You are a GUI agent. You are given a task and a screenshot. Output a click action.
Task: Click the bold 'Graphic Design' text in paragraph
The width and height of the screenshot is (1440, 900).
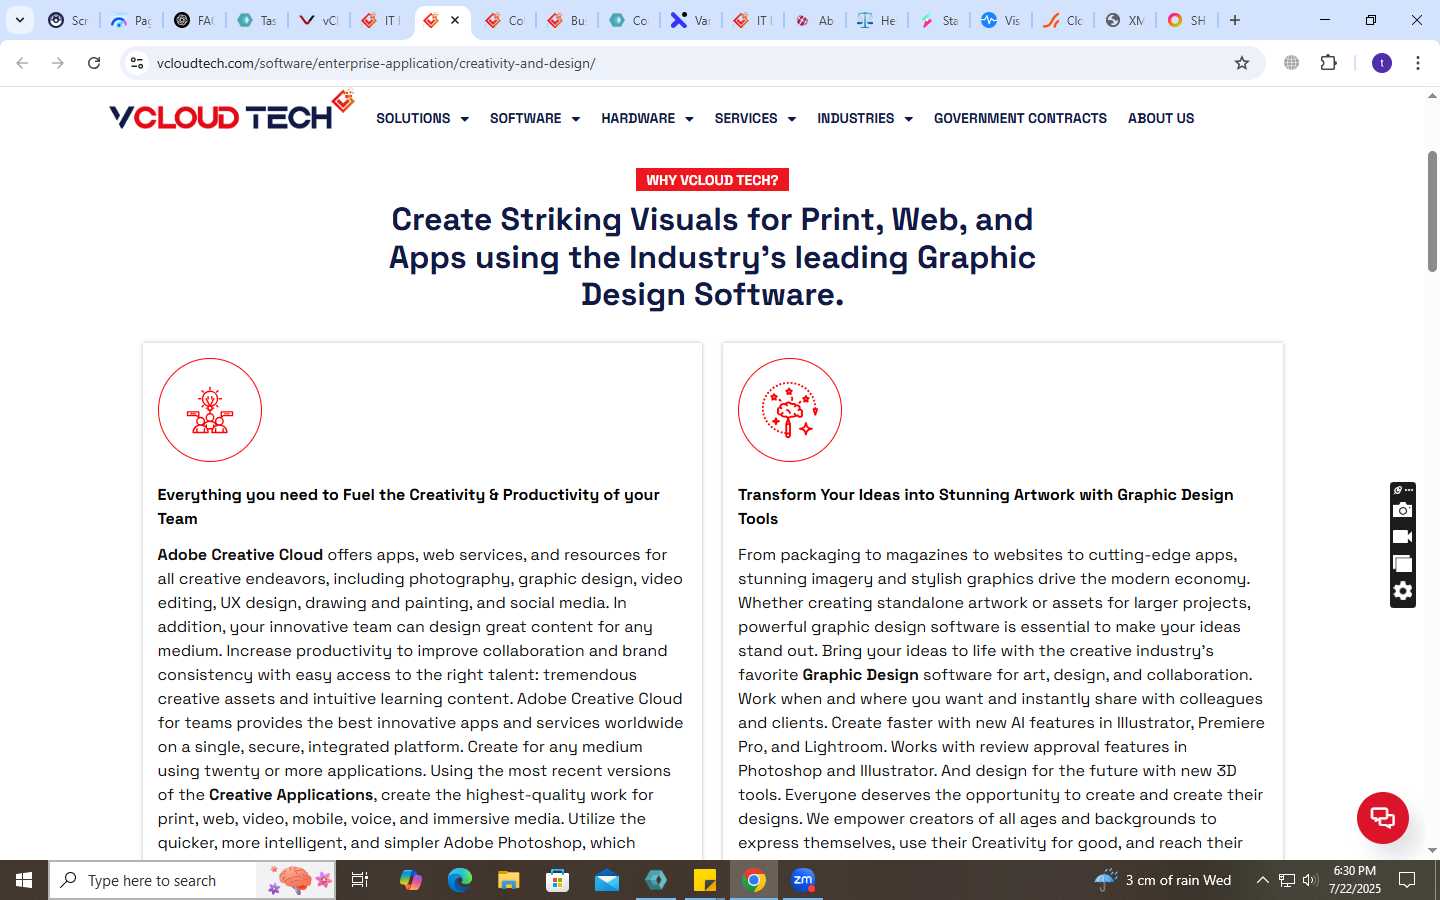click(x=860, y=674)
